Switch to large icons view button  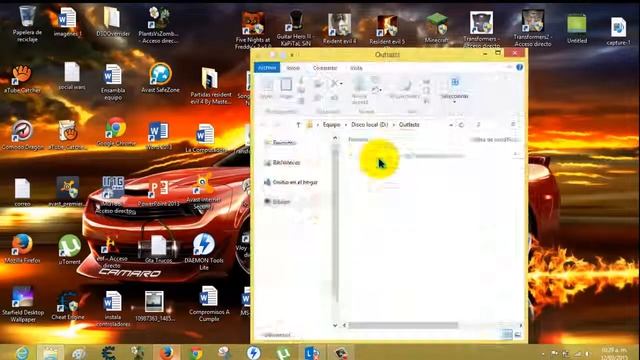(518, 335)
